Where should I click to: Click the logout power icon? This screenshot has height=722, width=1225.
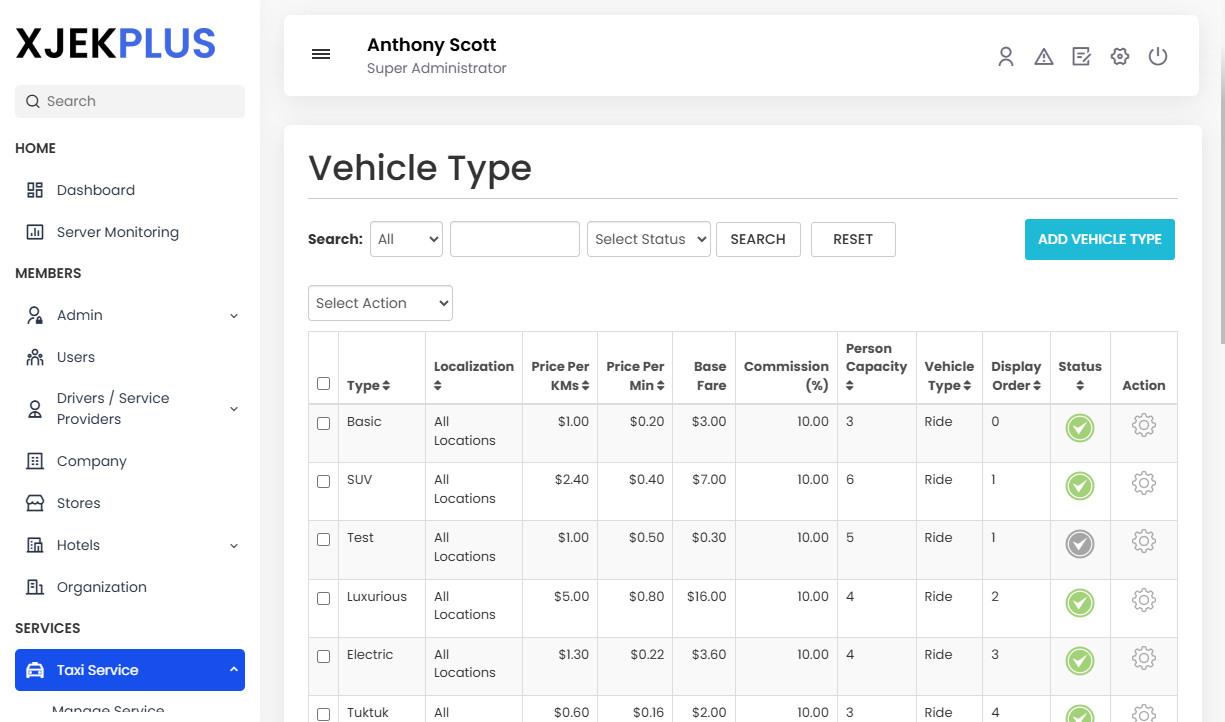click(x=1158, y=56)
